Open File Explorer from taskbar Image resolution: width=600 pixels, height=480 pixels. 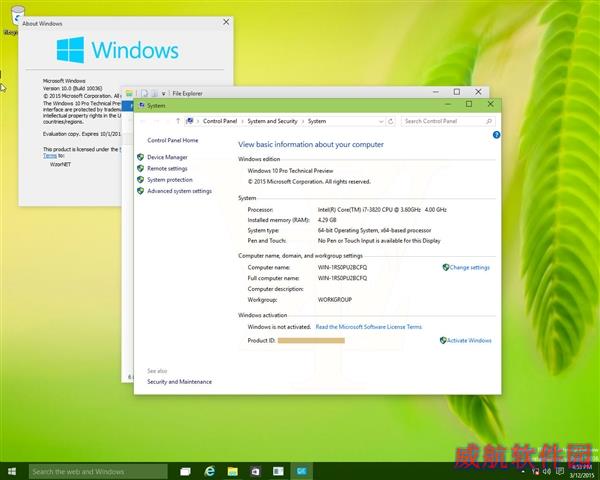[x=232, y=471]
